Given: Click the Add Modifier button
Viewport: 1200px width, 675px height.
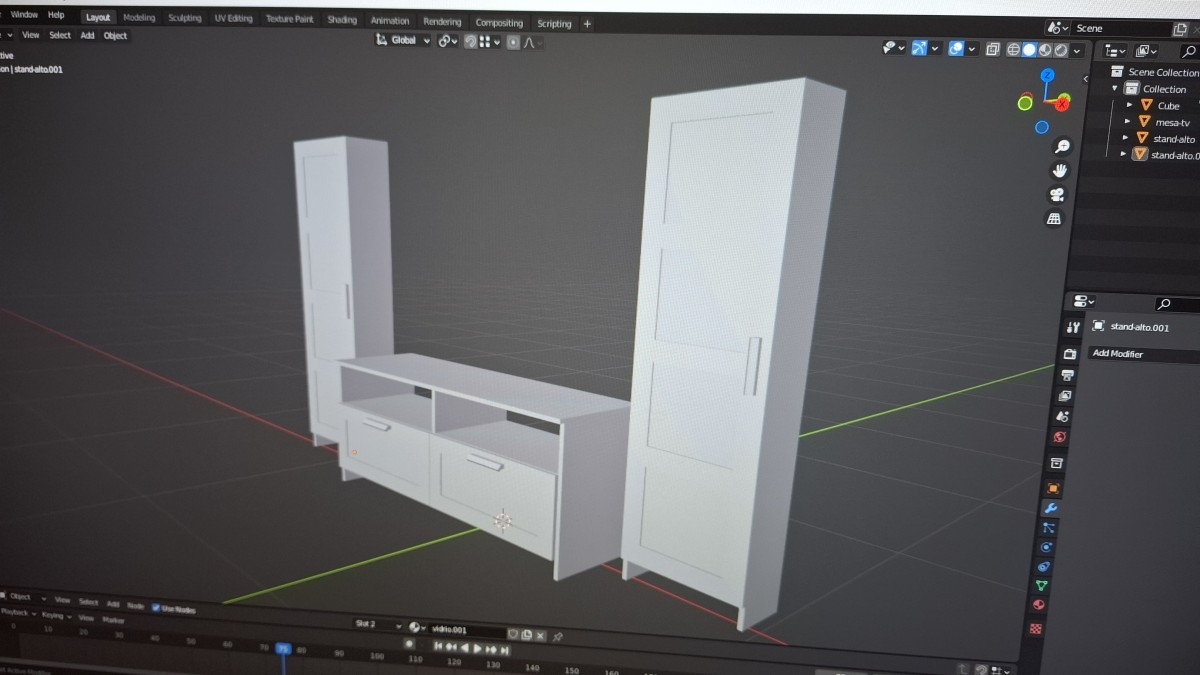Looking at the screenshot, I should [1117, 353].
